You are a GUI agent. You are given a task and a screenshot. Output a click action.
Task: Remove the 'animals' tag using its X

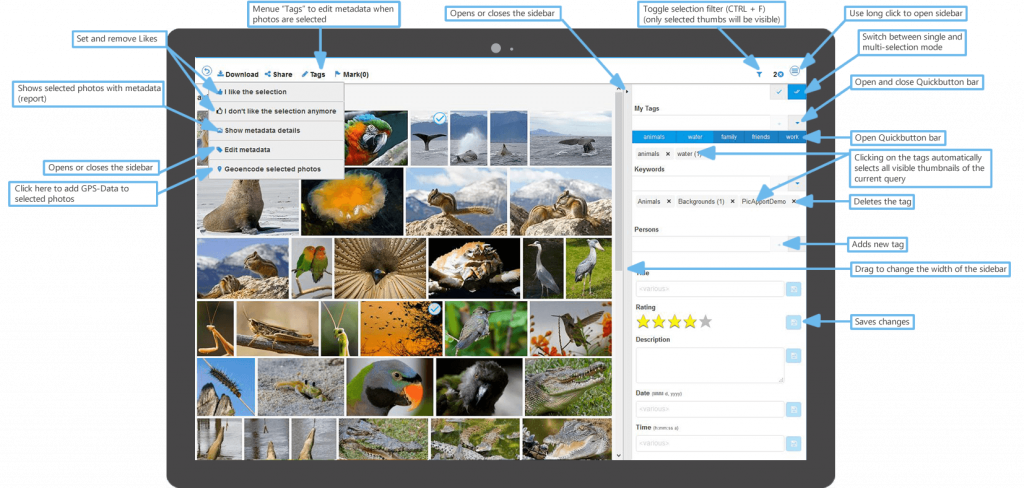click(667, 154)
